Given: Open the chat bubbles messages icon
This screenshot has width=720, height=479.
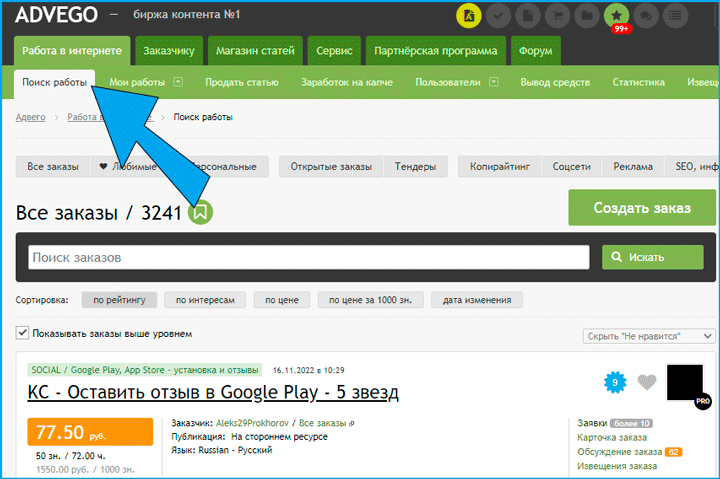Looking at the screenshot, I should coord(646,16).
